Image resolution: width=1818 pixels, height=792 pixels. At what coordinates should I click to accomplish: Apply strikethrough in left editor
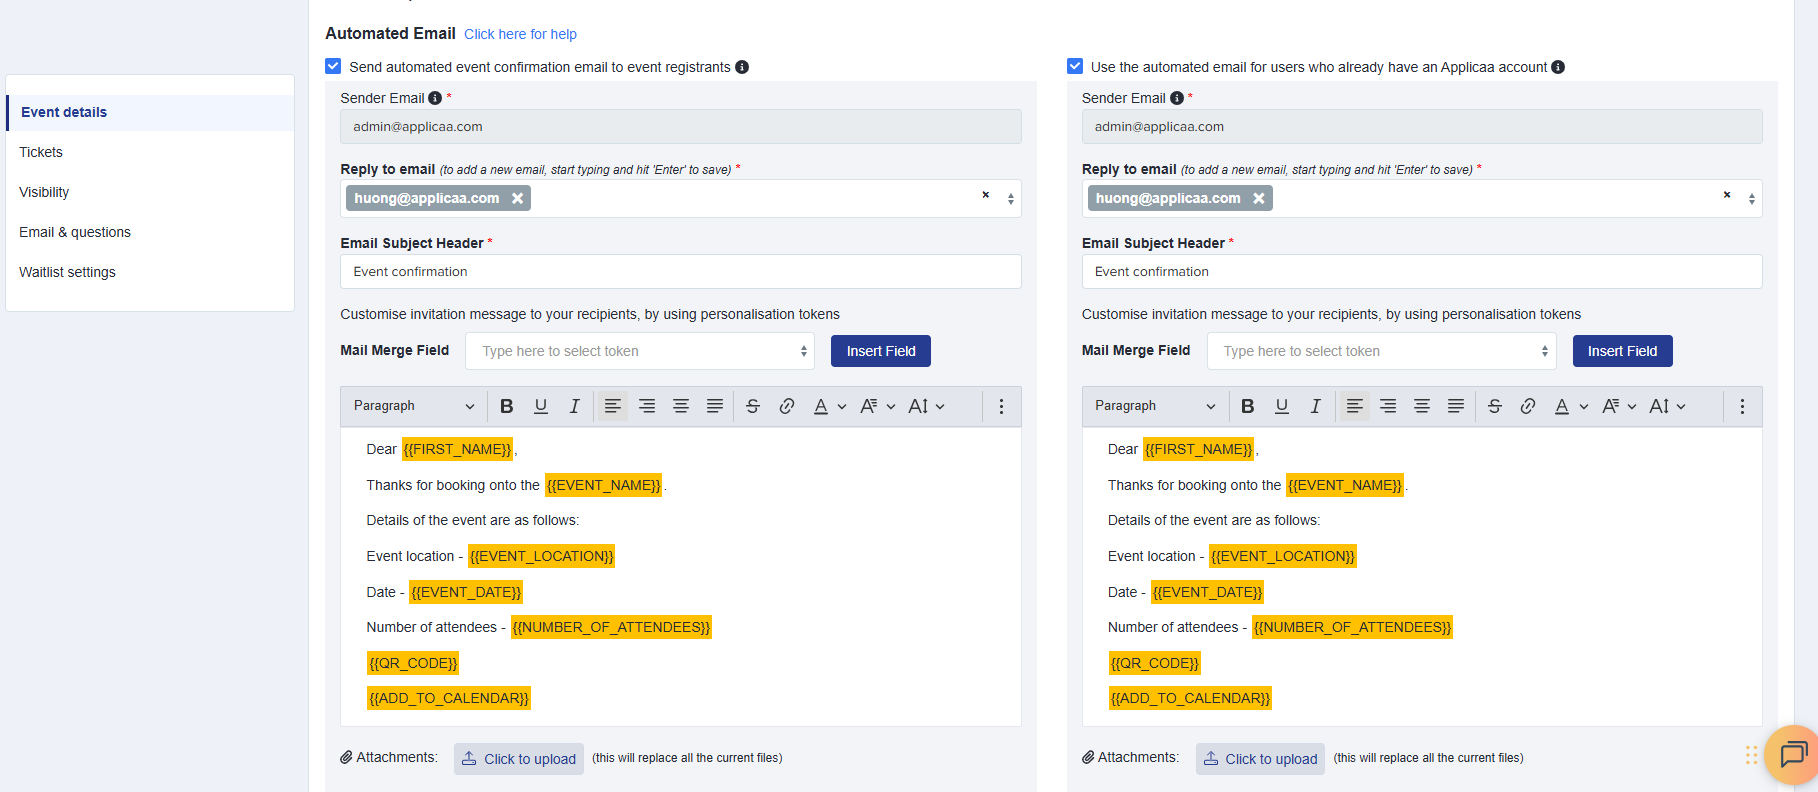753,406
